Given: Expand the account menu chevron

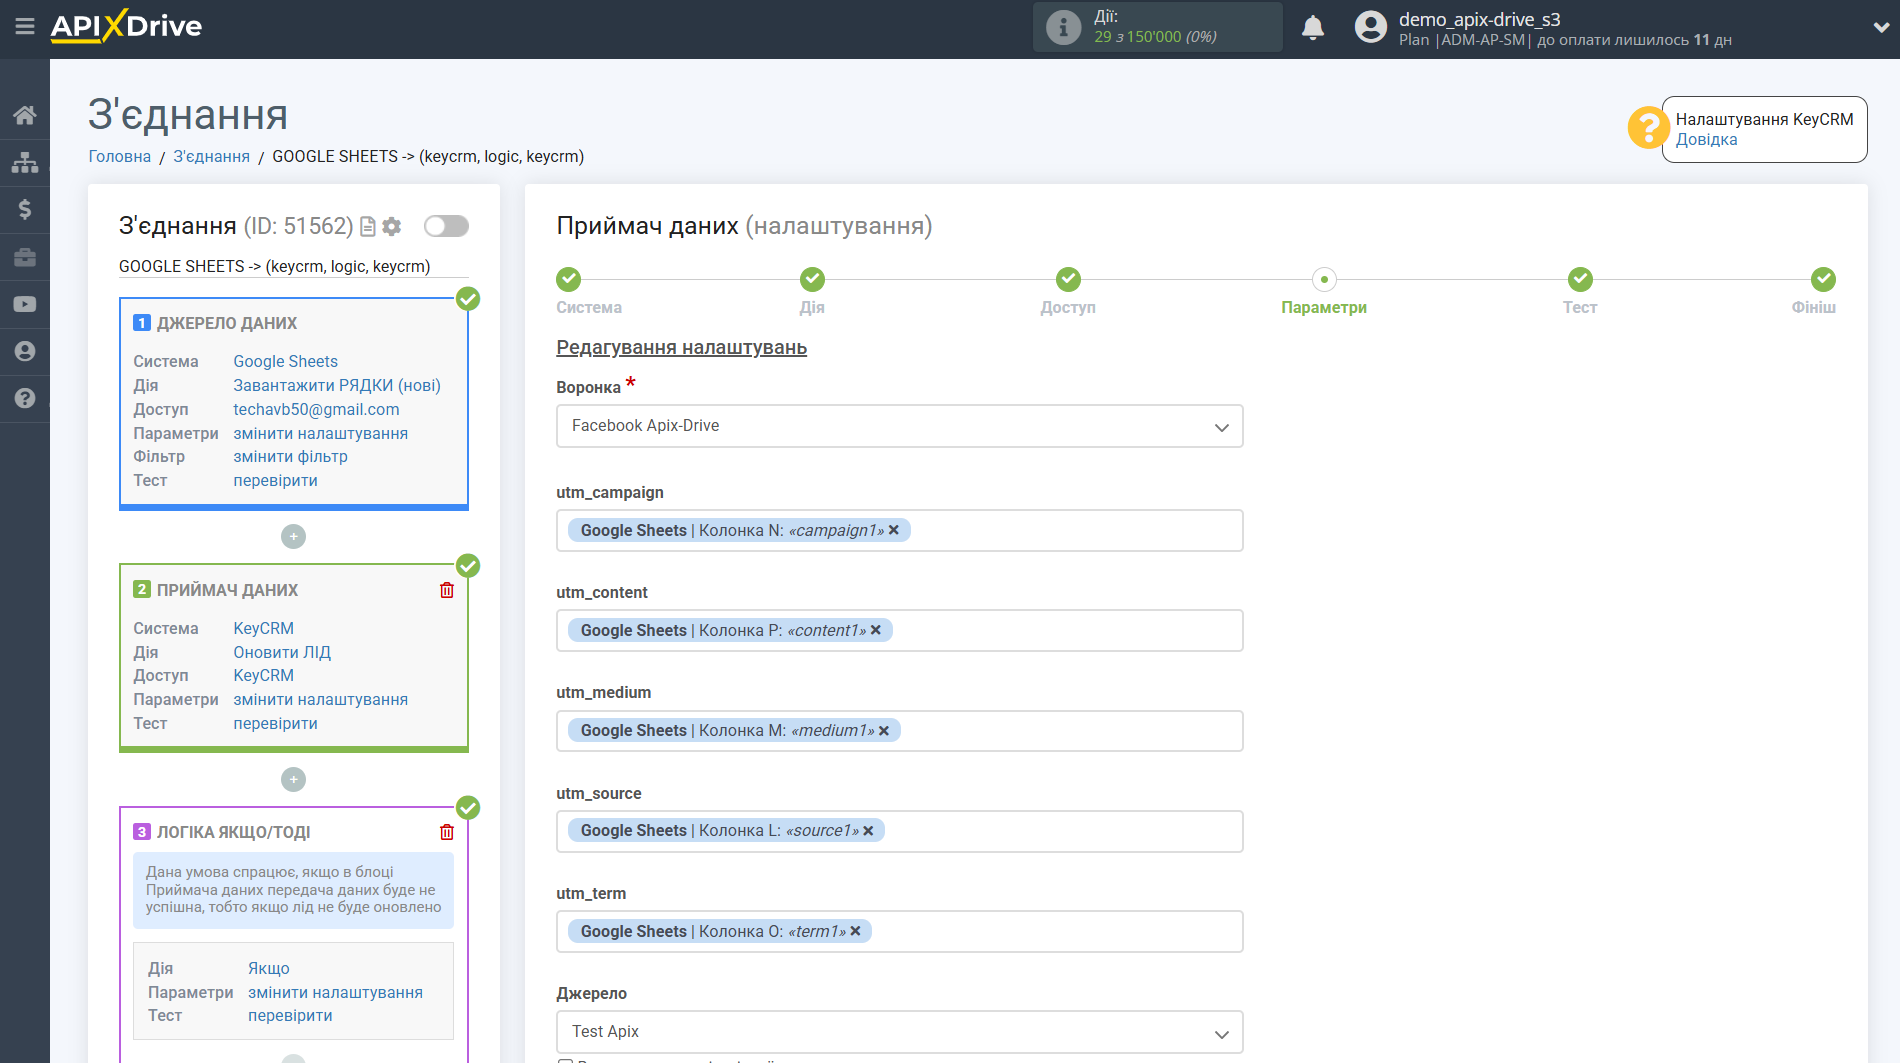Looking at the screenshot, I should point(1880,27).
